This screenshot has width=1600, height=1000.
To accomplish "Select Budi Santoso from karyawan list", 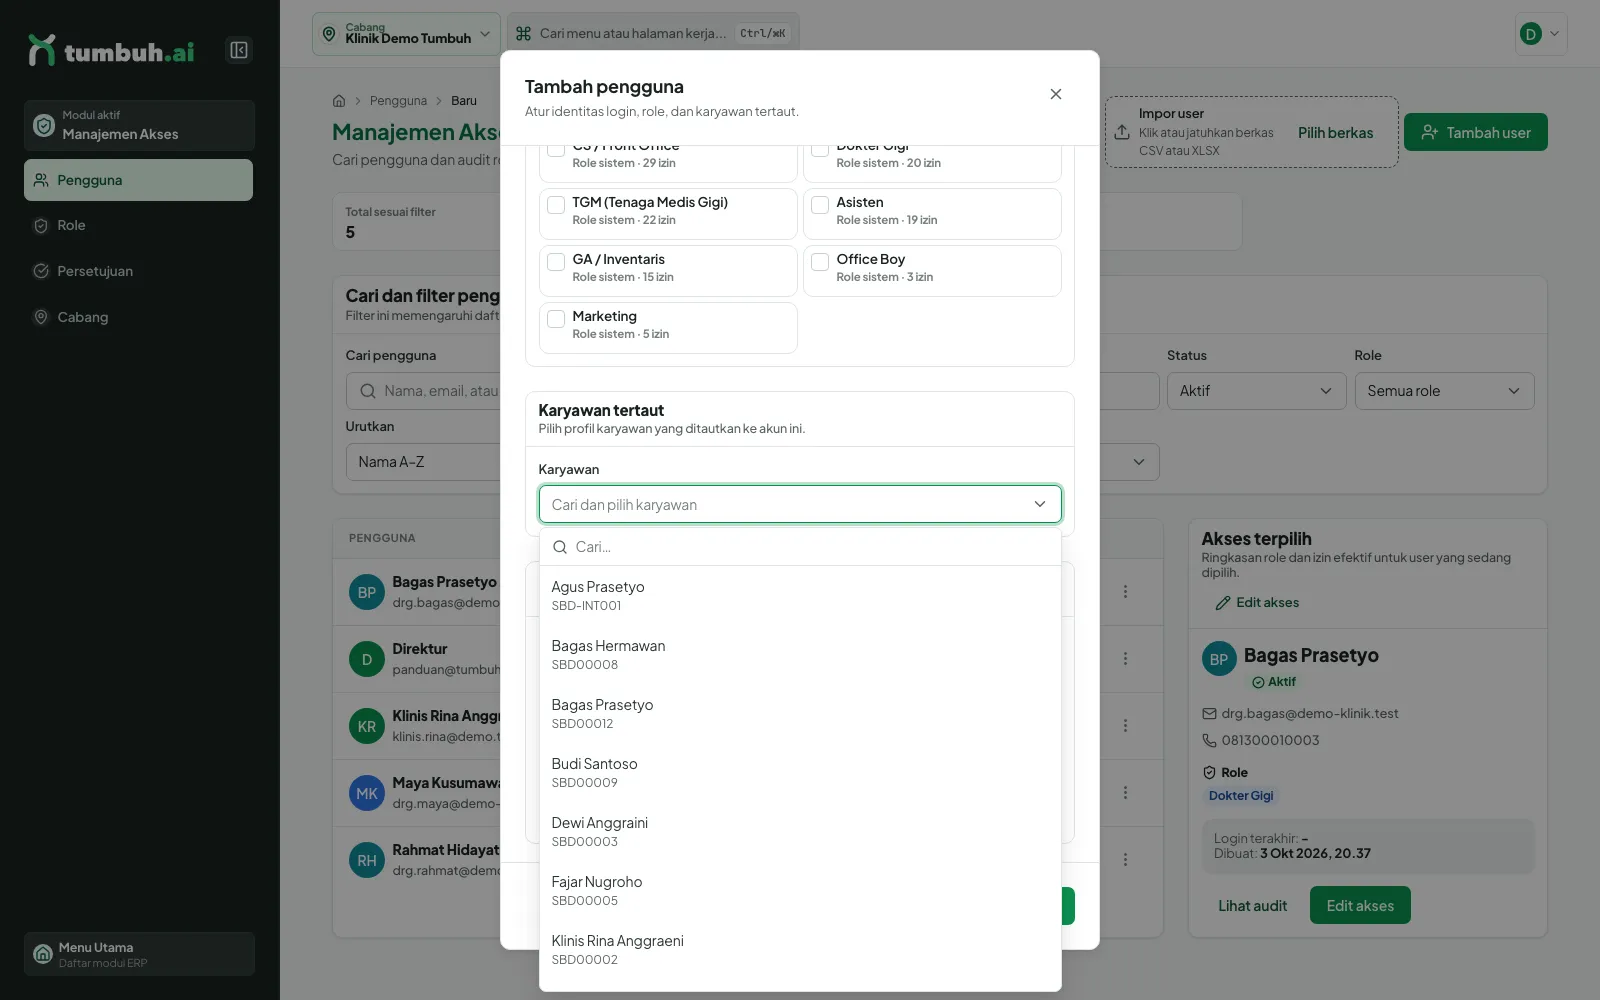I will click(800, 772).
